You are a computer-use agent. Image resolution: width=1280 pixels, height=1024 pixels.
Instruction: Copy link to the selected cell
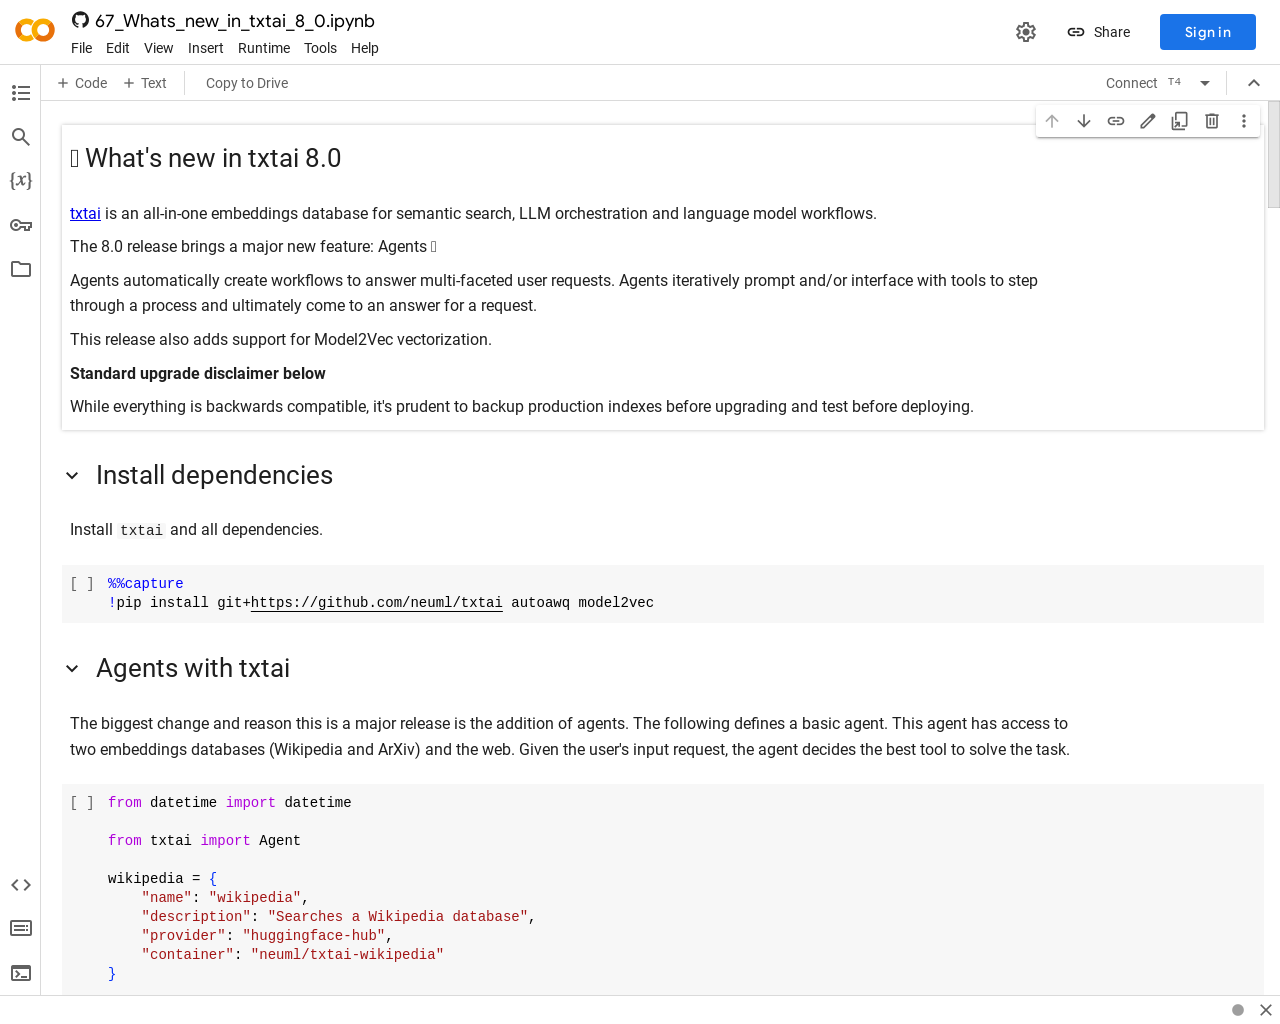coord(1116,121)
